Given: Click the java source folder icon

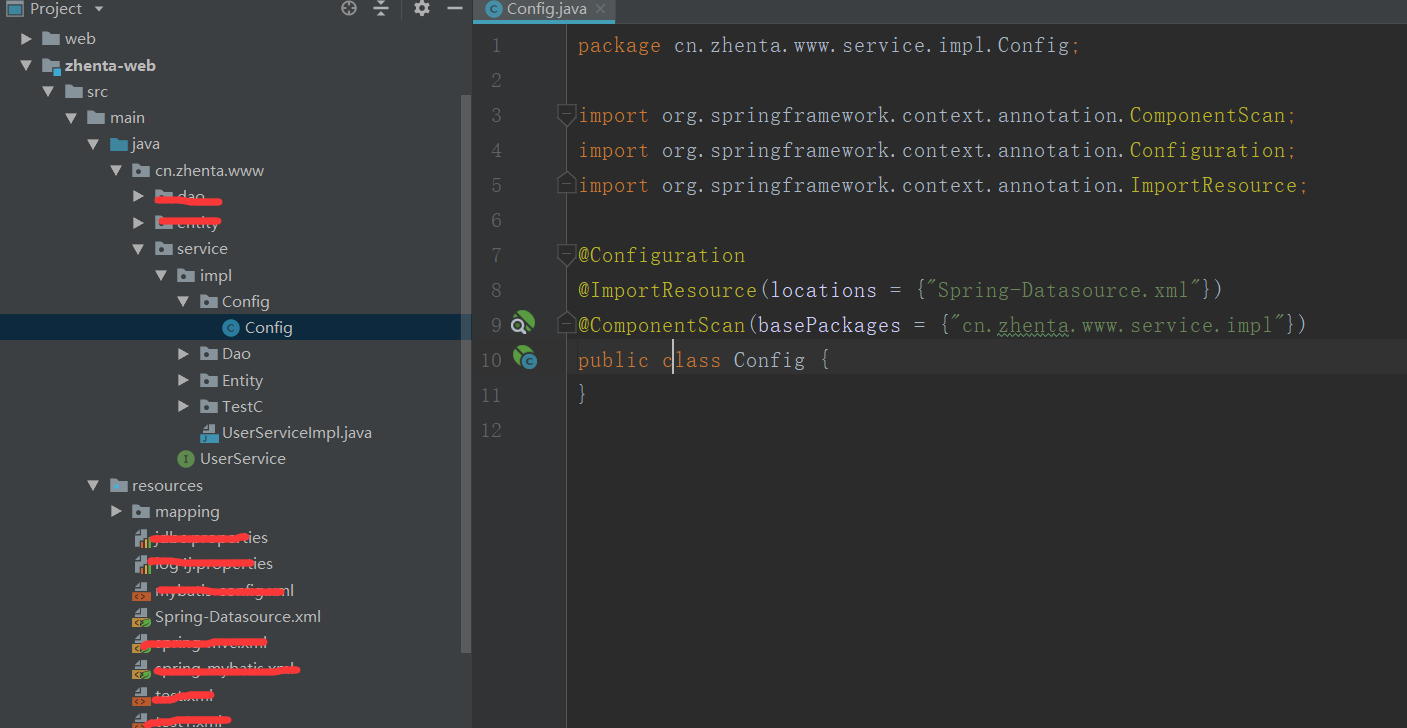Looking at the screenshot, I should click(119, 144).
